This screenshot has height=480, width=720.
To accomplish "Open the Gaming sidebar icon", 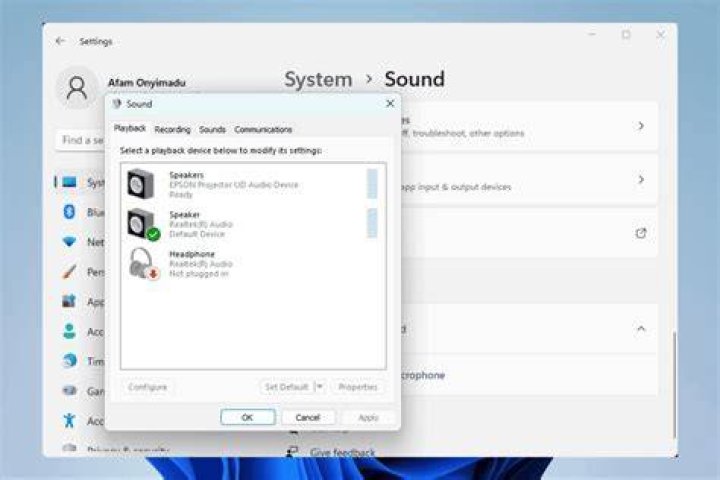I will pyautogui.click(x=69, y=390).
